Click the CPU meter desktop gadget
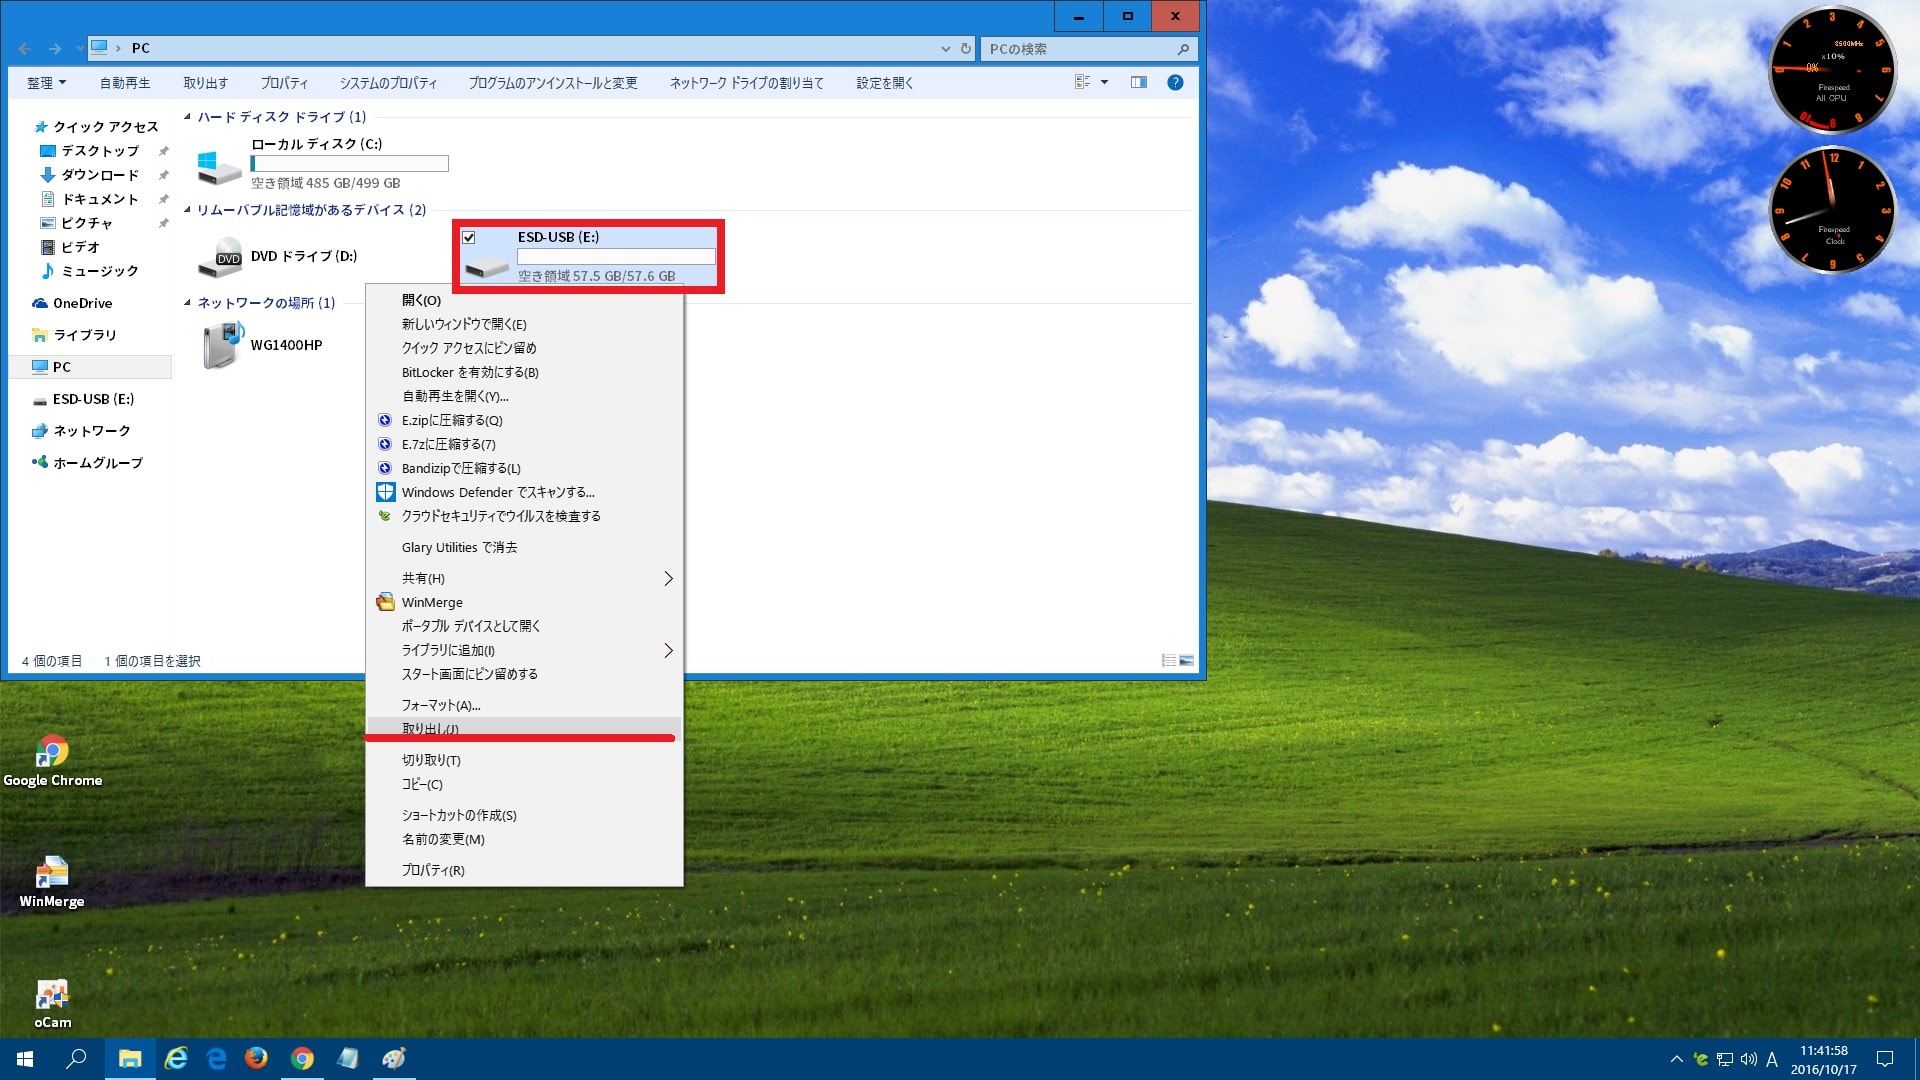1920x1080 pixels. (1832, 70)
